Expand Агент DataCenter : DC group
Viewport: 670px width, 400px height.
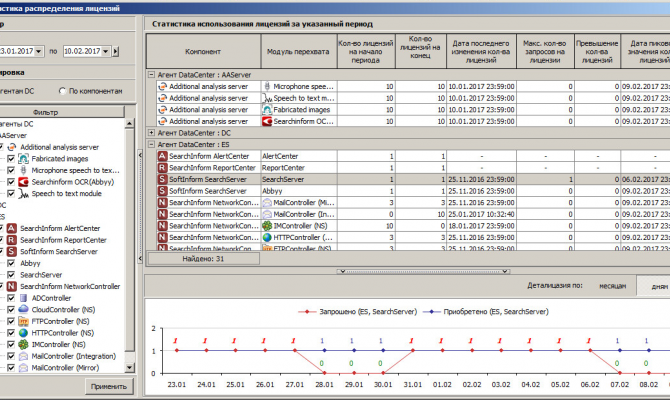coord(151,133)
